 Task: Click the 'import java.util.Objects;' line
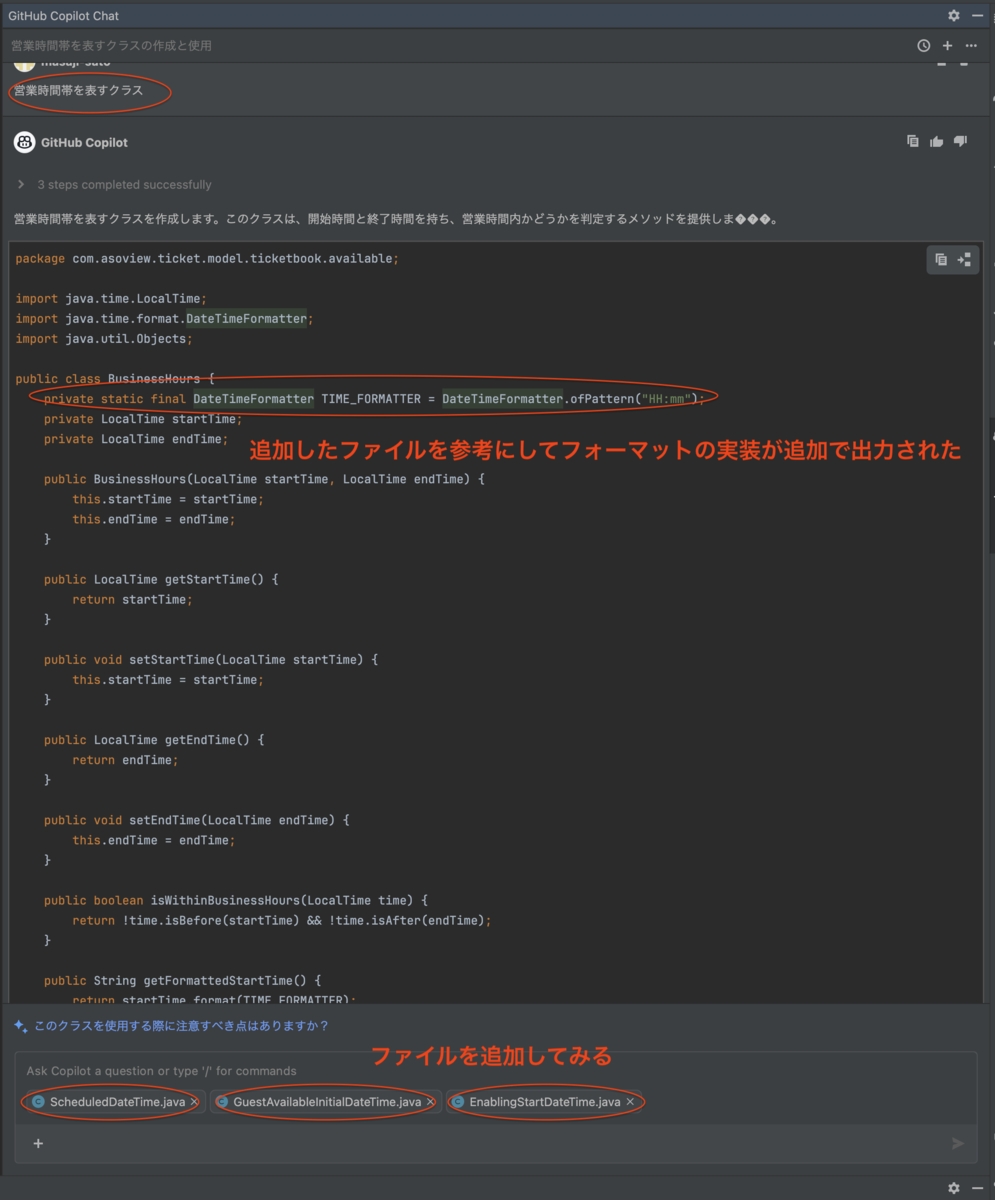click(x=104, y=339)
